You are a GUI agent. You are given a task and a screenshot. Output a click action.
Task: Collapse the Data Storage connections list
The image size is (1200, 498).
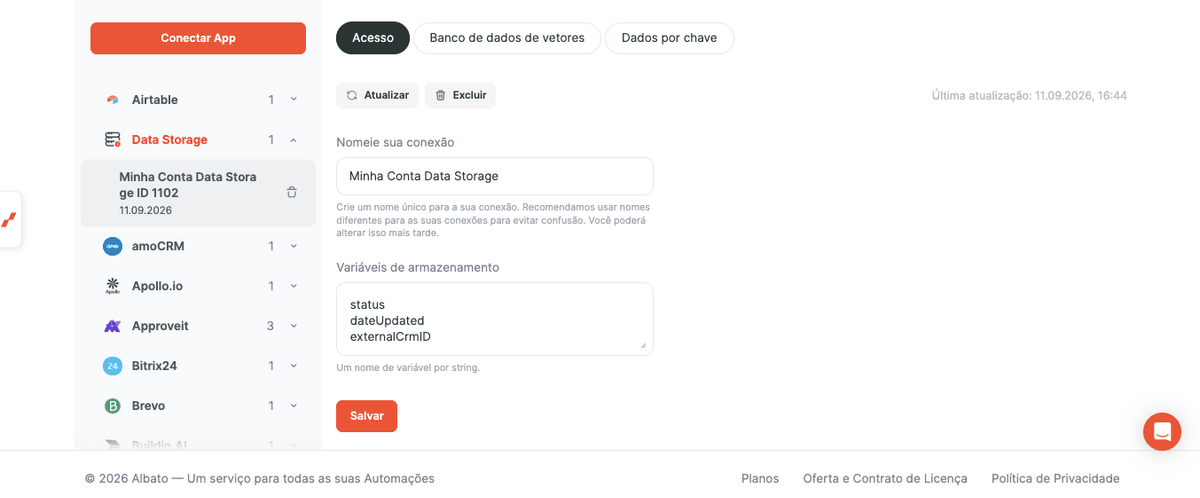point(293,140)
